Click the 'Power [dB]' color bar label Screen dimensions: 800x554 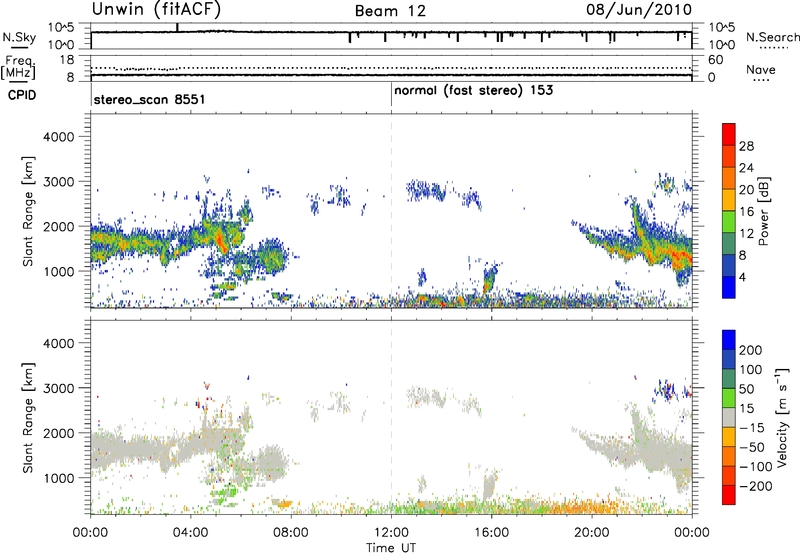point(763,211)
